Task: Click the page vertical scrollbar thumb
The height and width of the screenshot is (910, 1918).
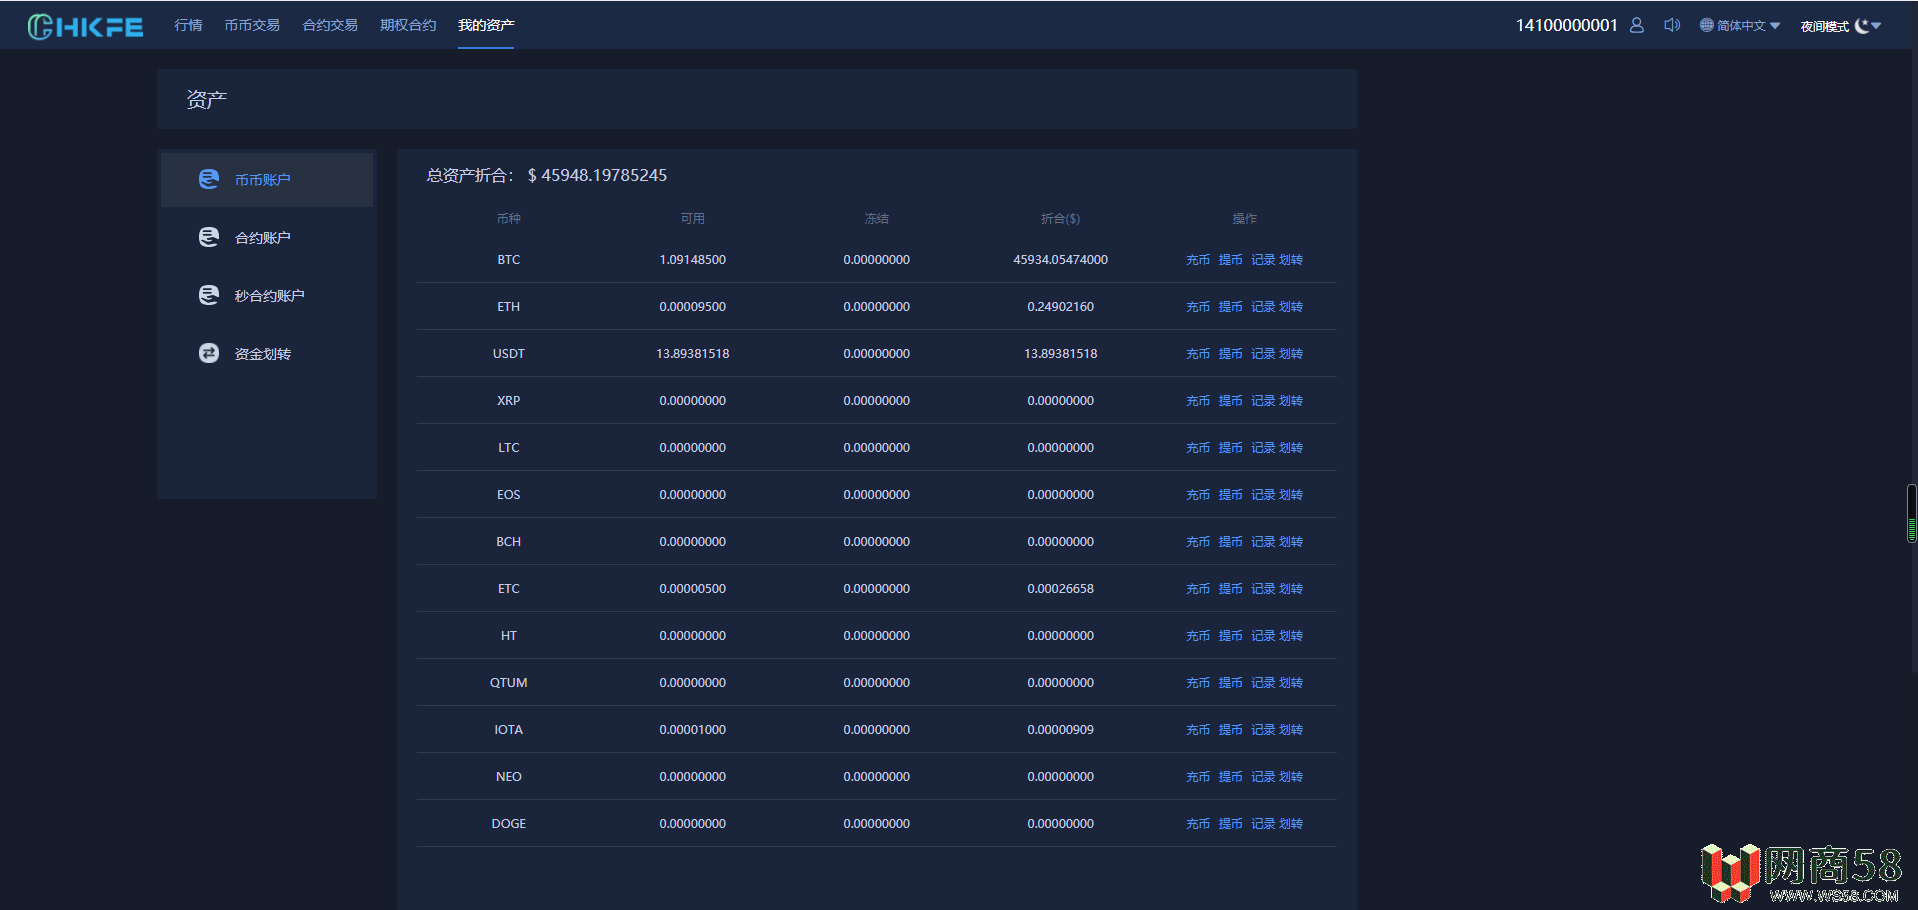Action: coord(1912,514)
